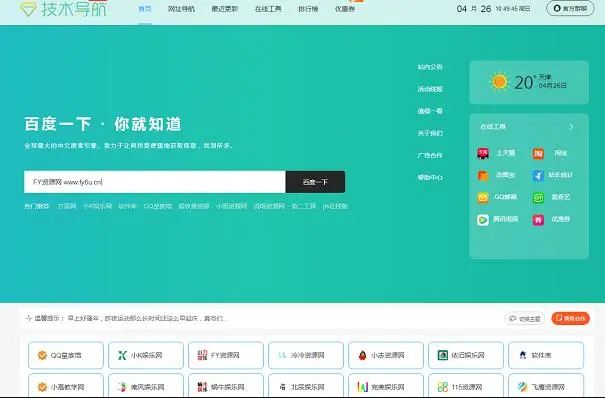Click the Tmall icon in tools panel
Viewport: 605px width, 398px height.
[483, 153]
